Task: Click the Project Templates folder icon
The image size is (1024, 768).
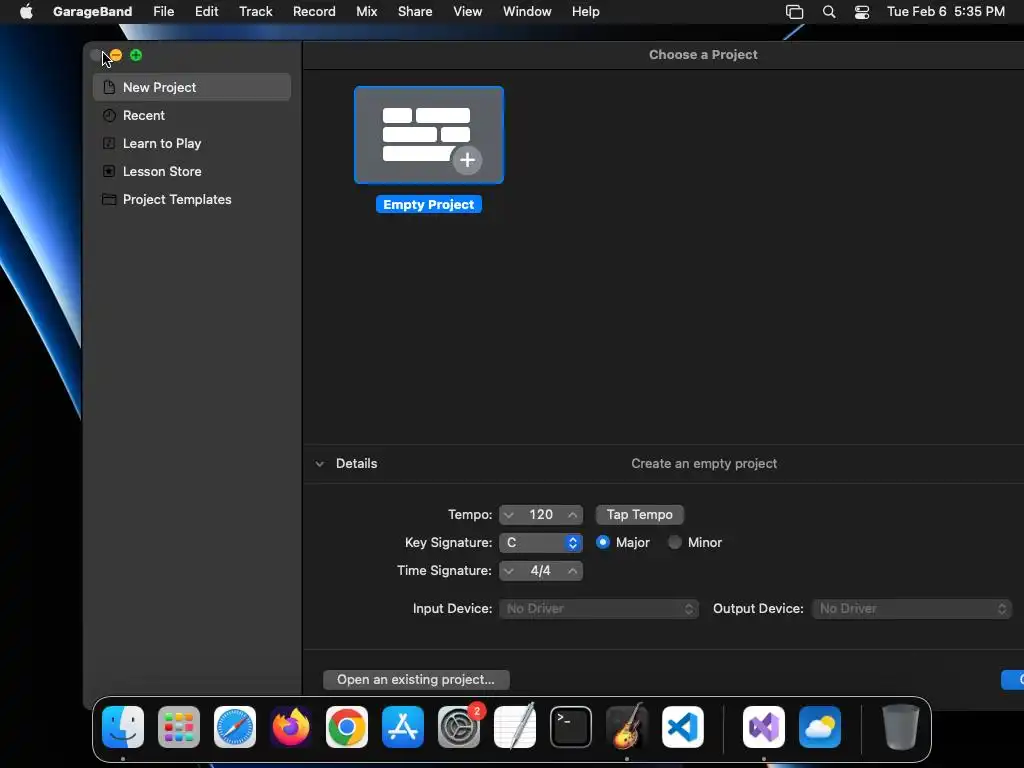Action: pyautogui.click(x=109, y=200)
